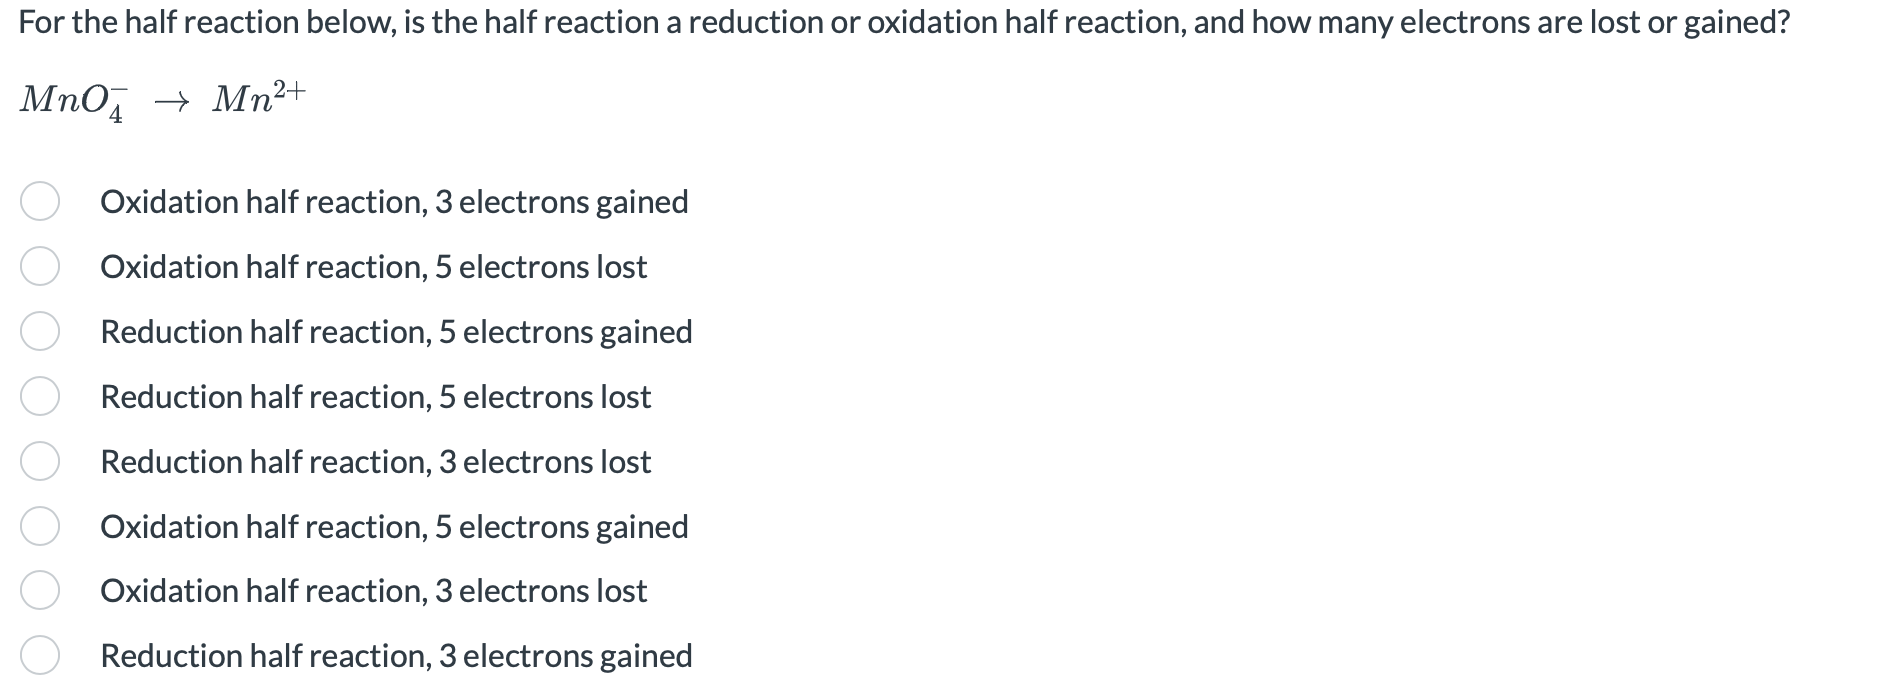This screenshot has width=1900, height=684.
Task: Choose the last answer option circle
Action: pyautogui.click(x=40, y=656)
